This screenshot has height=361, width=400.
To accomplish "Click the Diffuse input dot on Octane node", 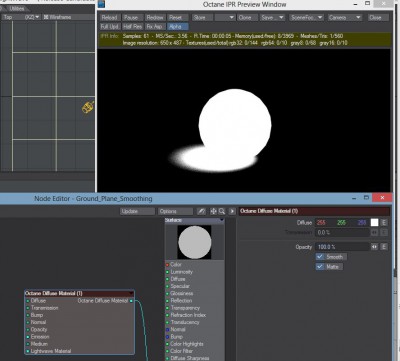I will coord(28,301).
